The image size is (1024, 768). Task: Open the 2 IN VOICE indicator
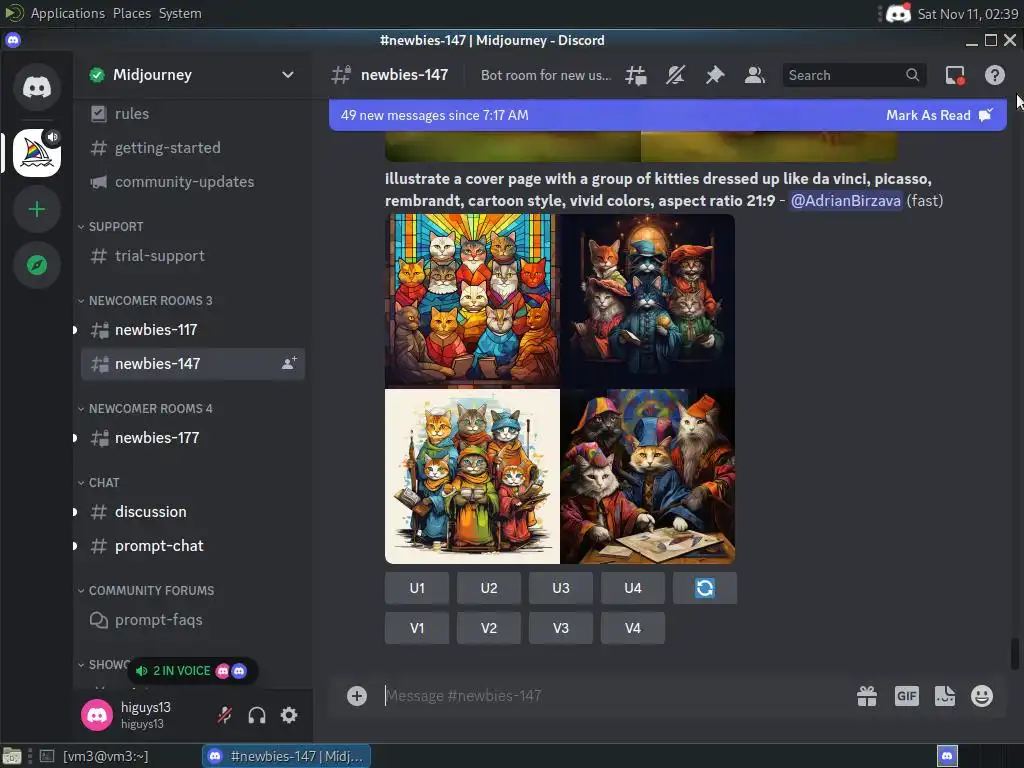point(192,671)
